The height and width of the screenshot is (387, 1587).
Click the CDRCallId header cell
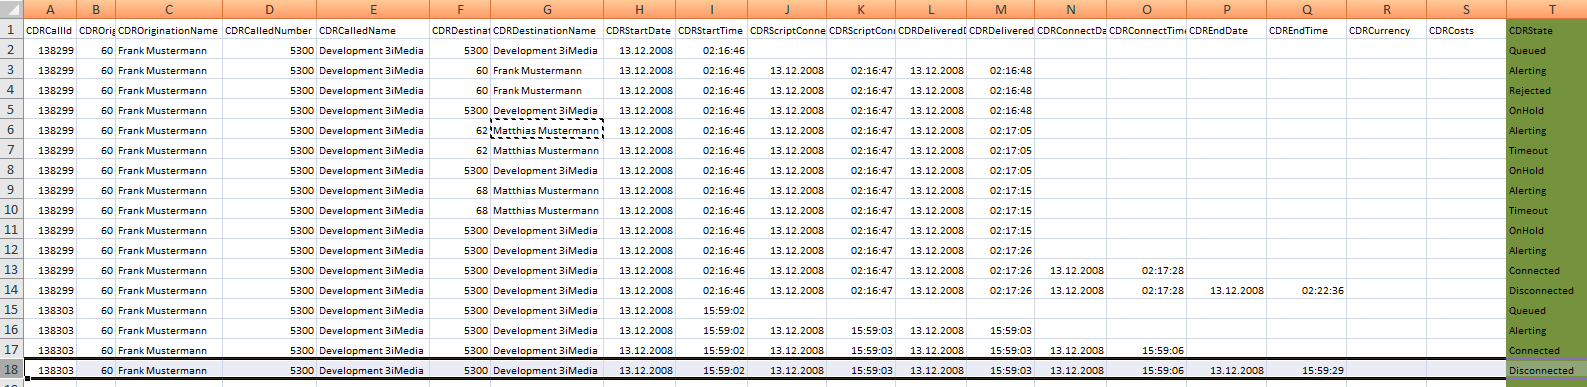coord(49,30)
